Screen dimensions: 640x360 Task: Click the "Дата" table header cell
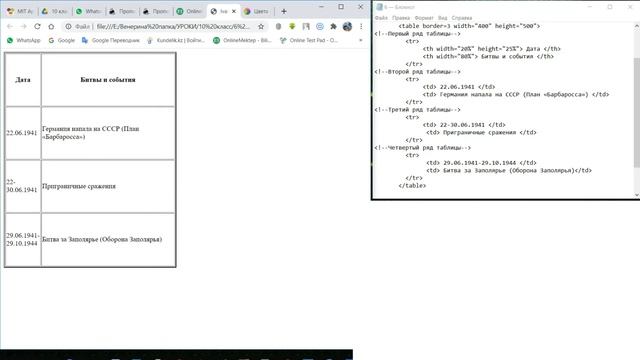point(23,80)
